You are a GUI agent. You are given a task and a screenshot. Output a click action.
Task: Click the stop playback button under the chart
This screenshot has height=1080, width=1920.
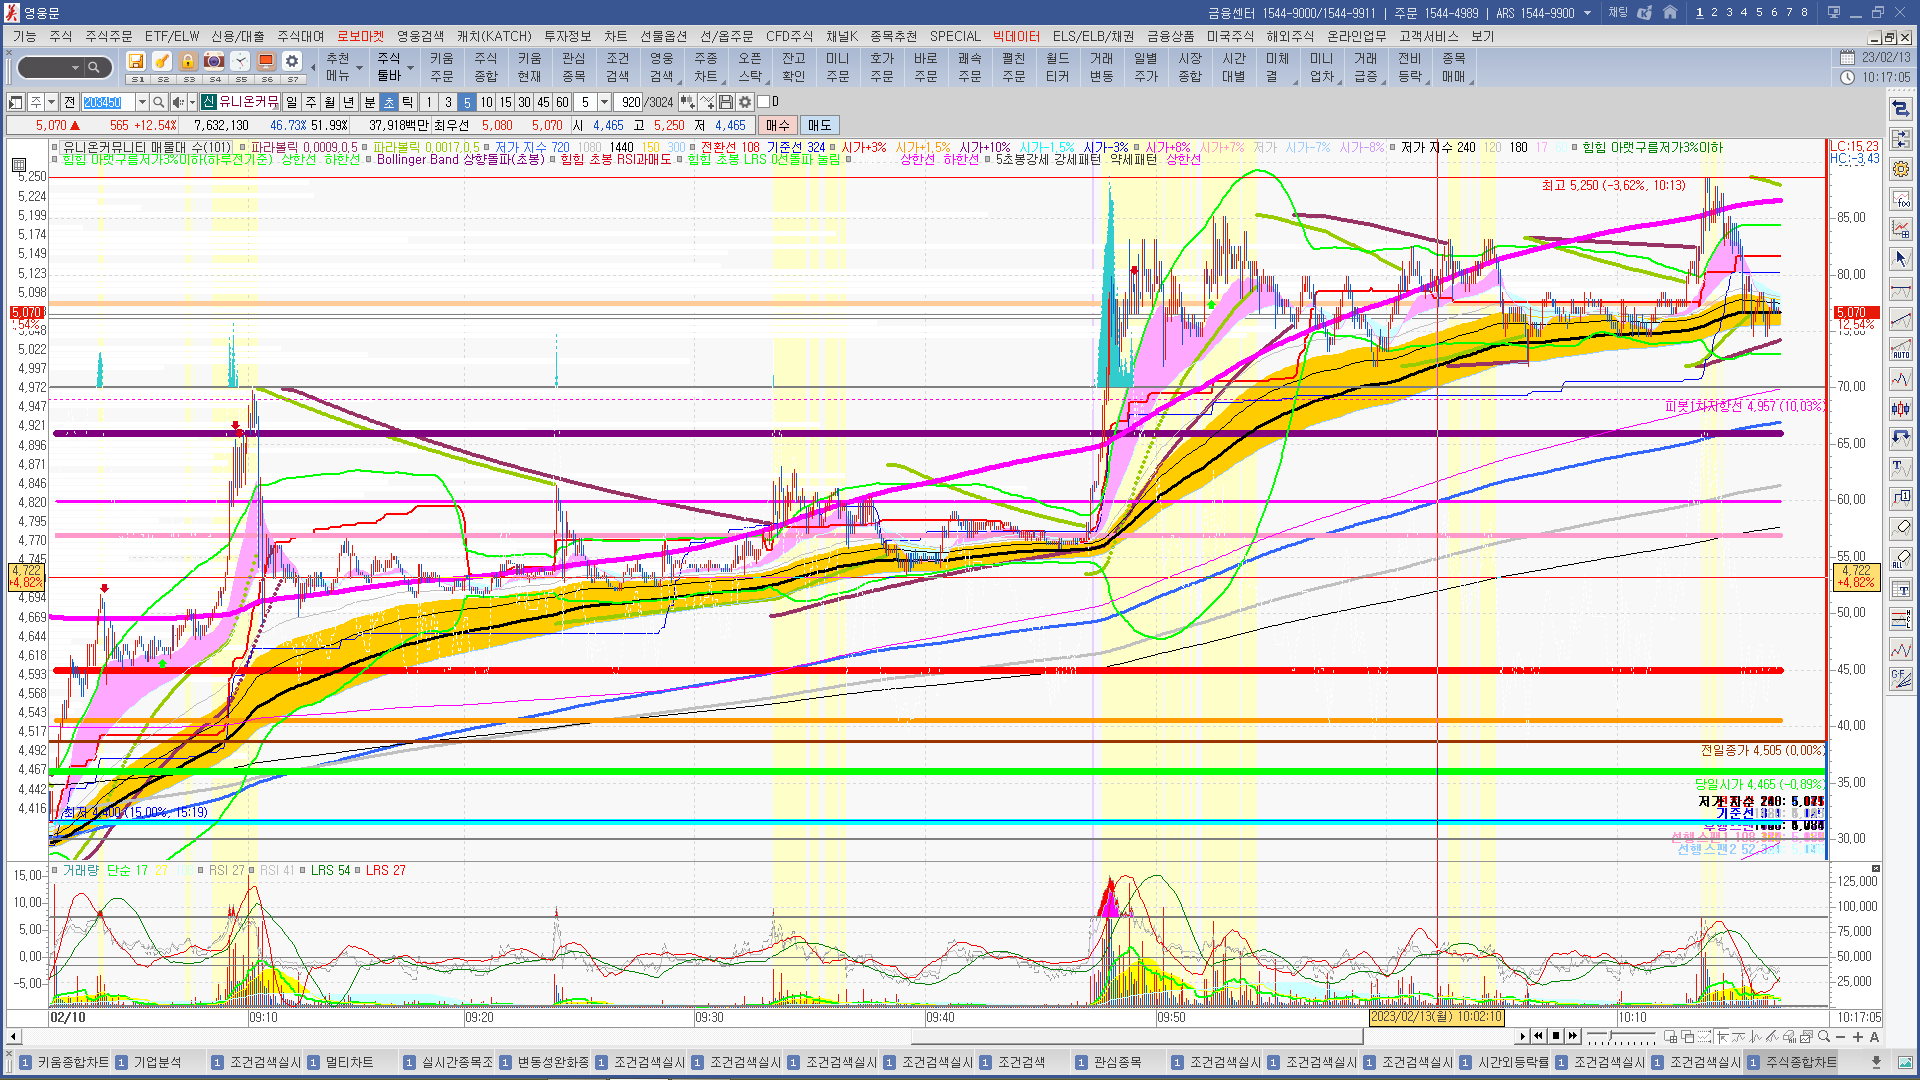tap(1556, 1036)
